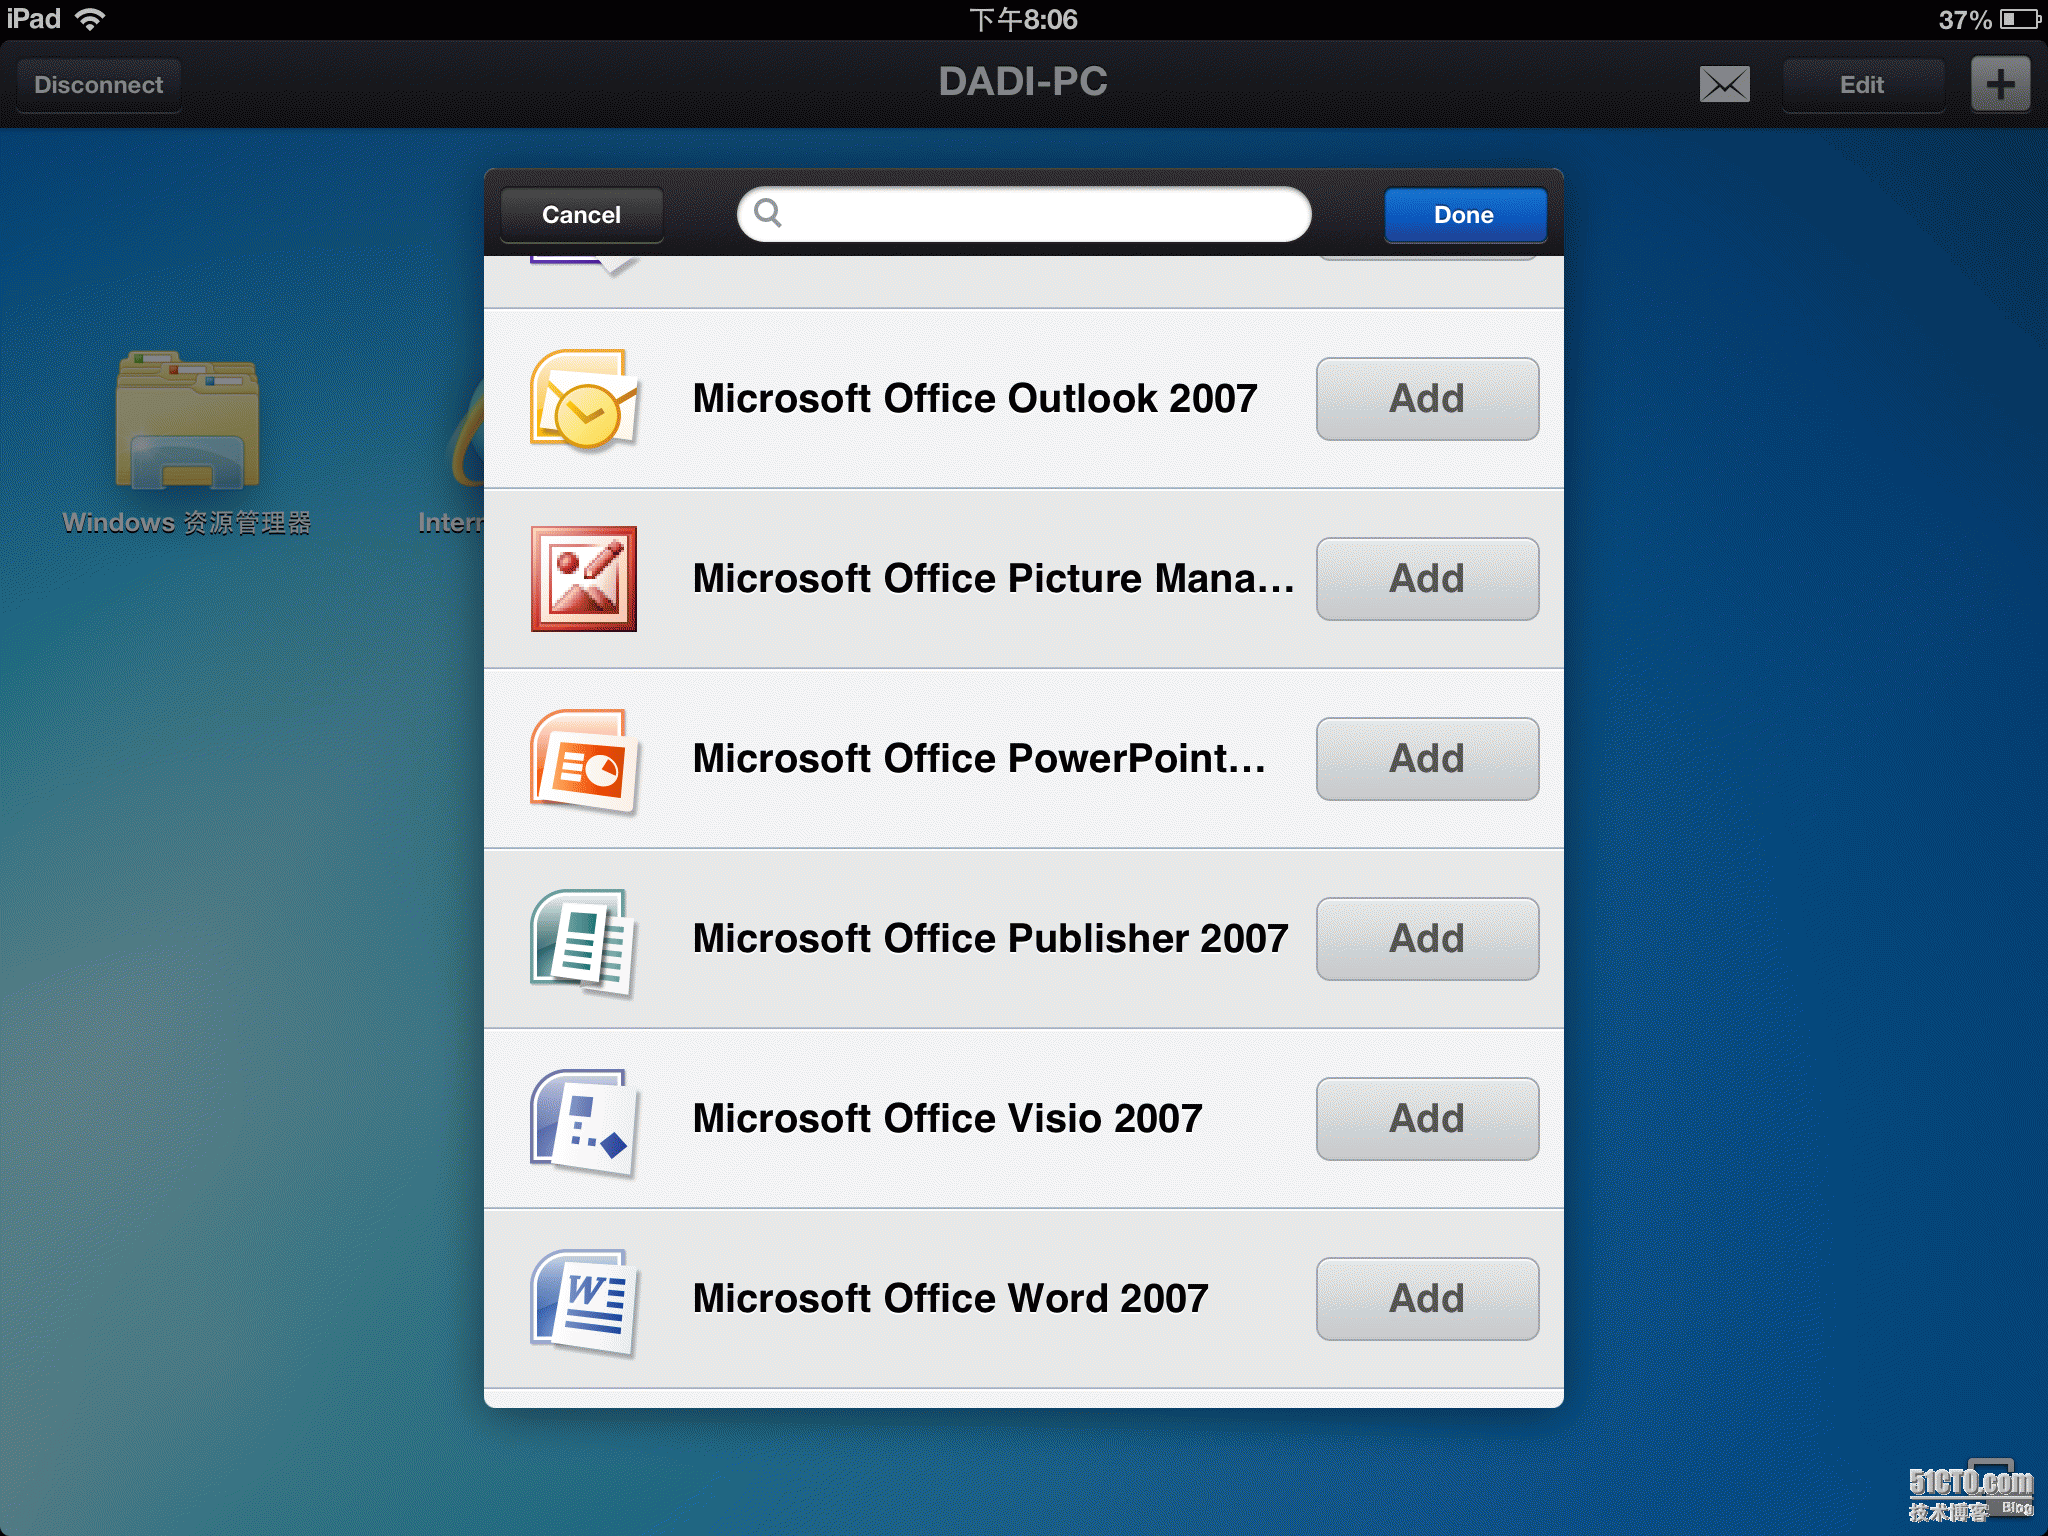Add Microsoft Office PowerPoint
Image resolution: width=2048 pixels, height=1536 pixels.
point(1426,759)
